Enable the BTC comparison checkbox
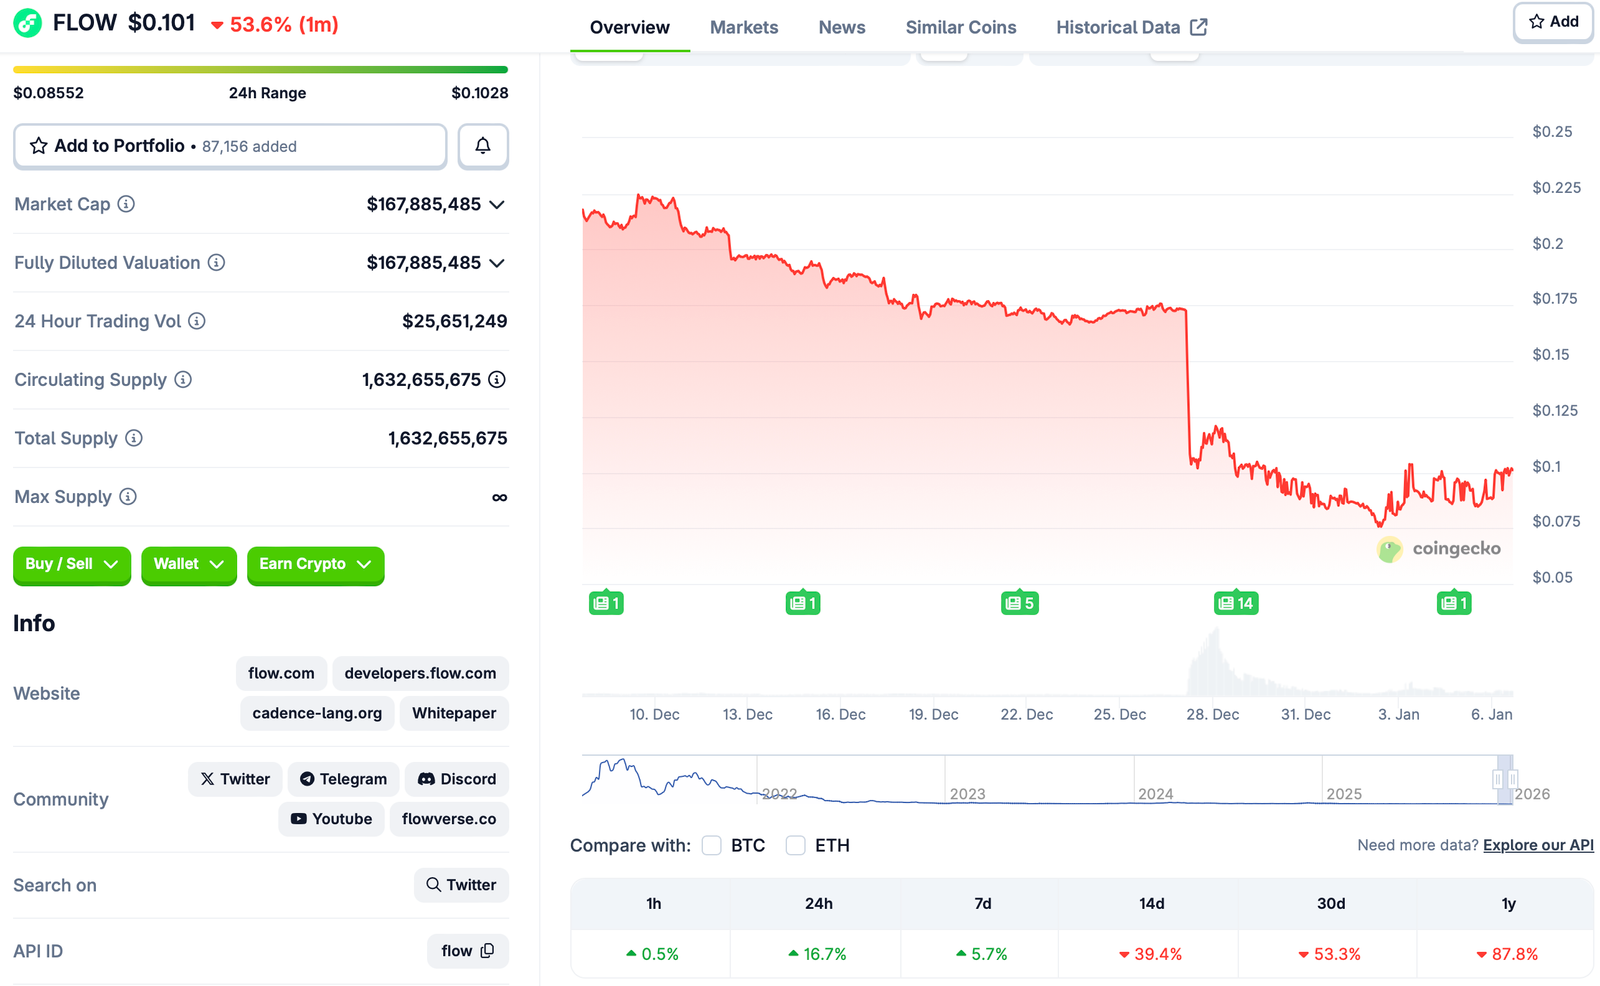1600x986 pixels. click(711, 845)
